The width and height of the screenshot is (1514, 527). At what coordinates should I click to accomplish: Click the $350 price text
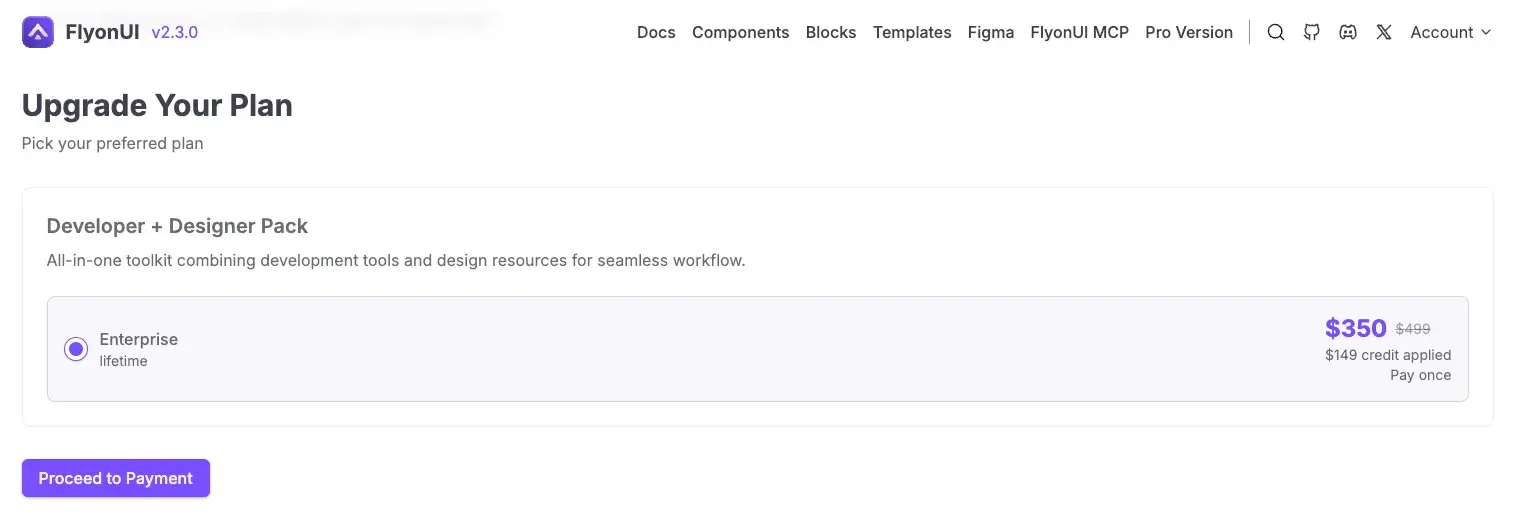click(1355, 328)
